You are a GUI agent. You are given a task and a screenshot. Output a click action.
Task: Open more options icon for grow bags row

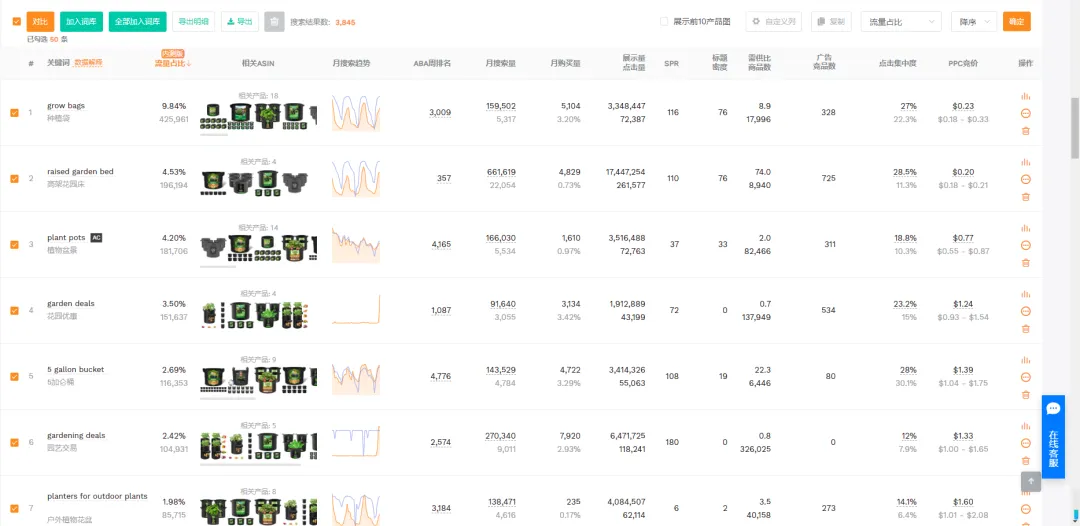(x=1026, y=113)
